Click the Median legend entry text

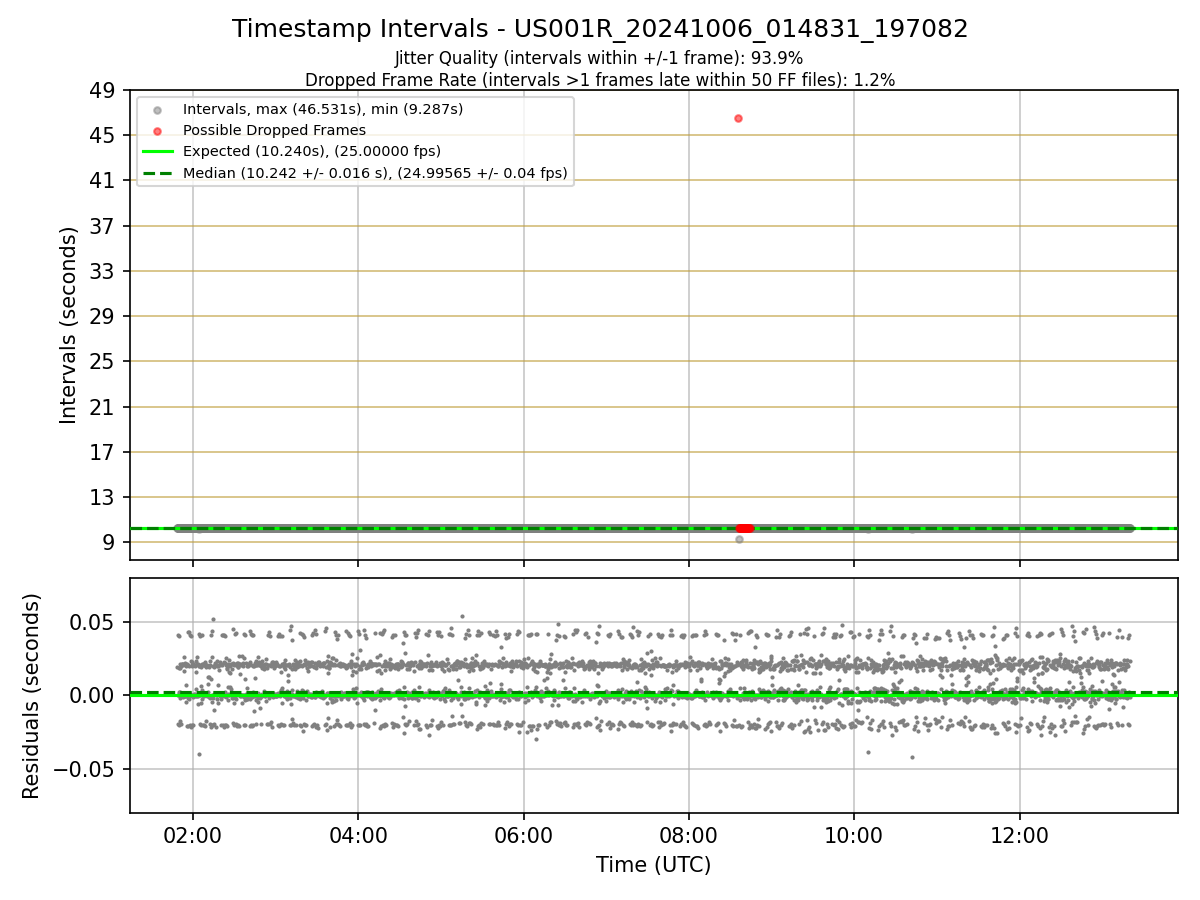coord(376,173)
